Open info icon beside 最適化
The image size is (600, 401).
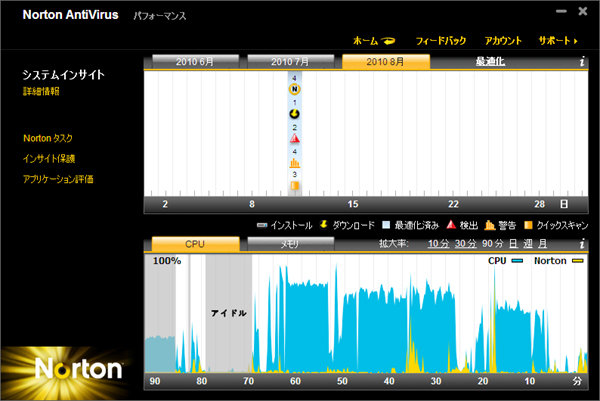pos(582,61)
